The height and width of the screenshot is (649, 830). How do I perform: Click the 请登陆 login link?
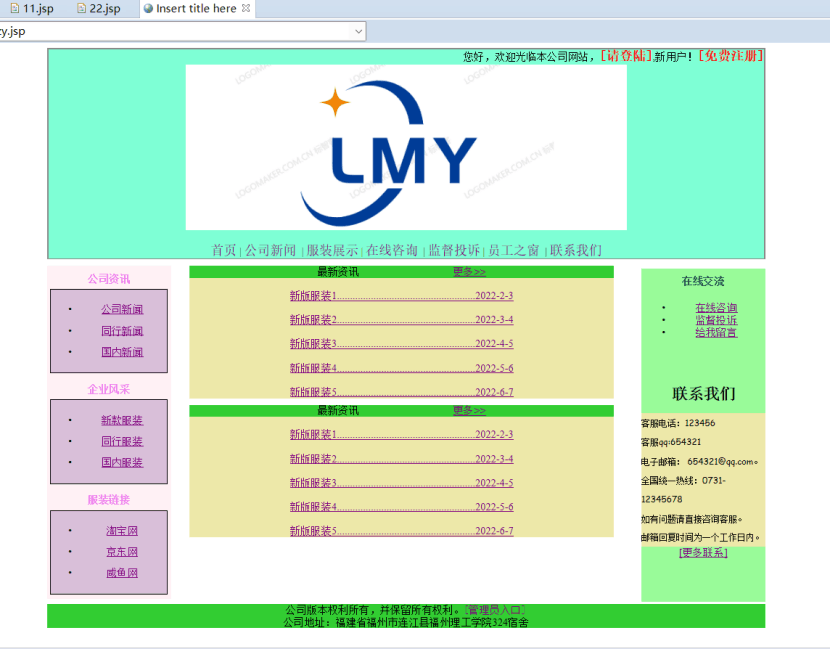click(626, 56)
